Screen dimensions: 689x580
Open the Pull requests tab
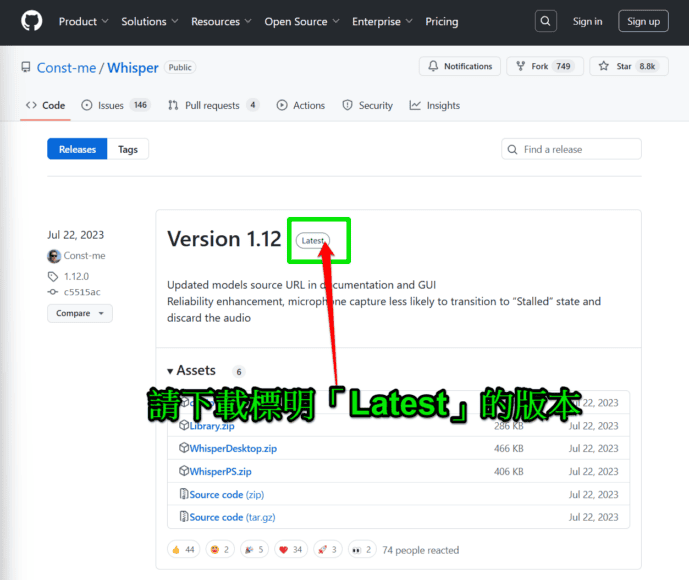pos(212,105)
